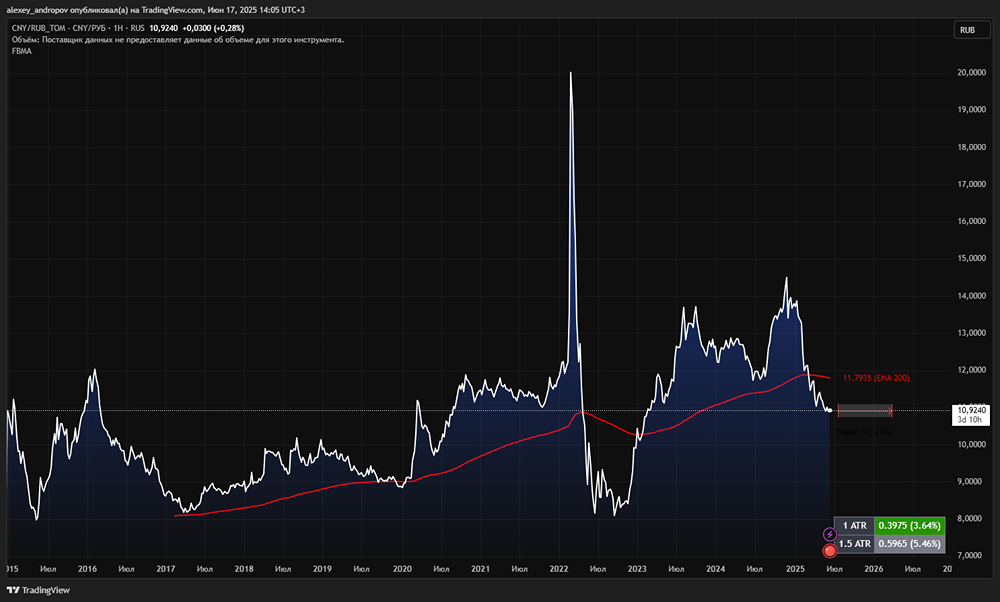This screenshot has height=602, width=1000.
Task: Click the TradingView logo
Action: (38, 590)
